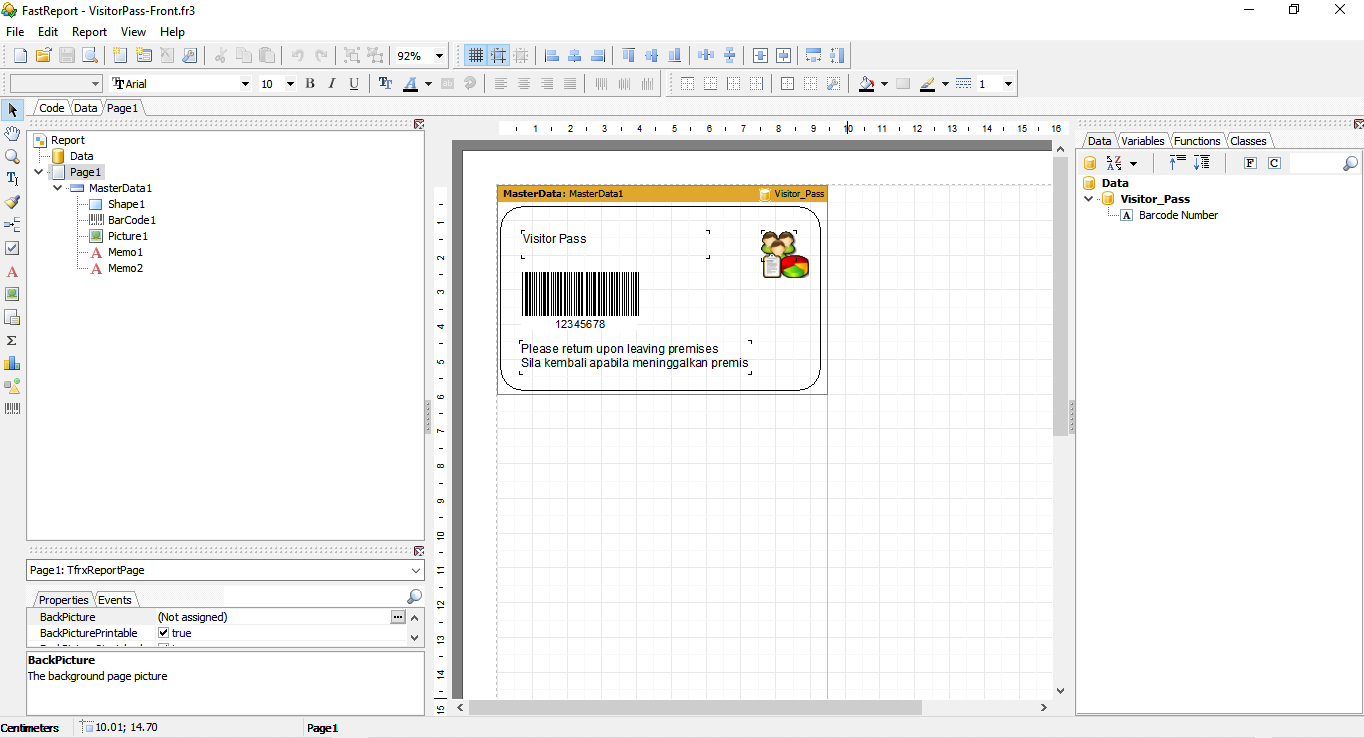Insert a chart object from toolbox
This screenshot has width=1364, height=738.
click(12, 363)
